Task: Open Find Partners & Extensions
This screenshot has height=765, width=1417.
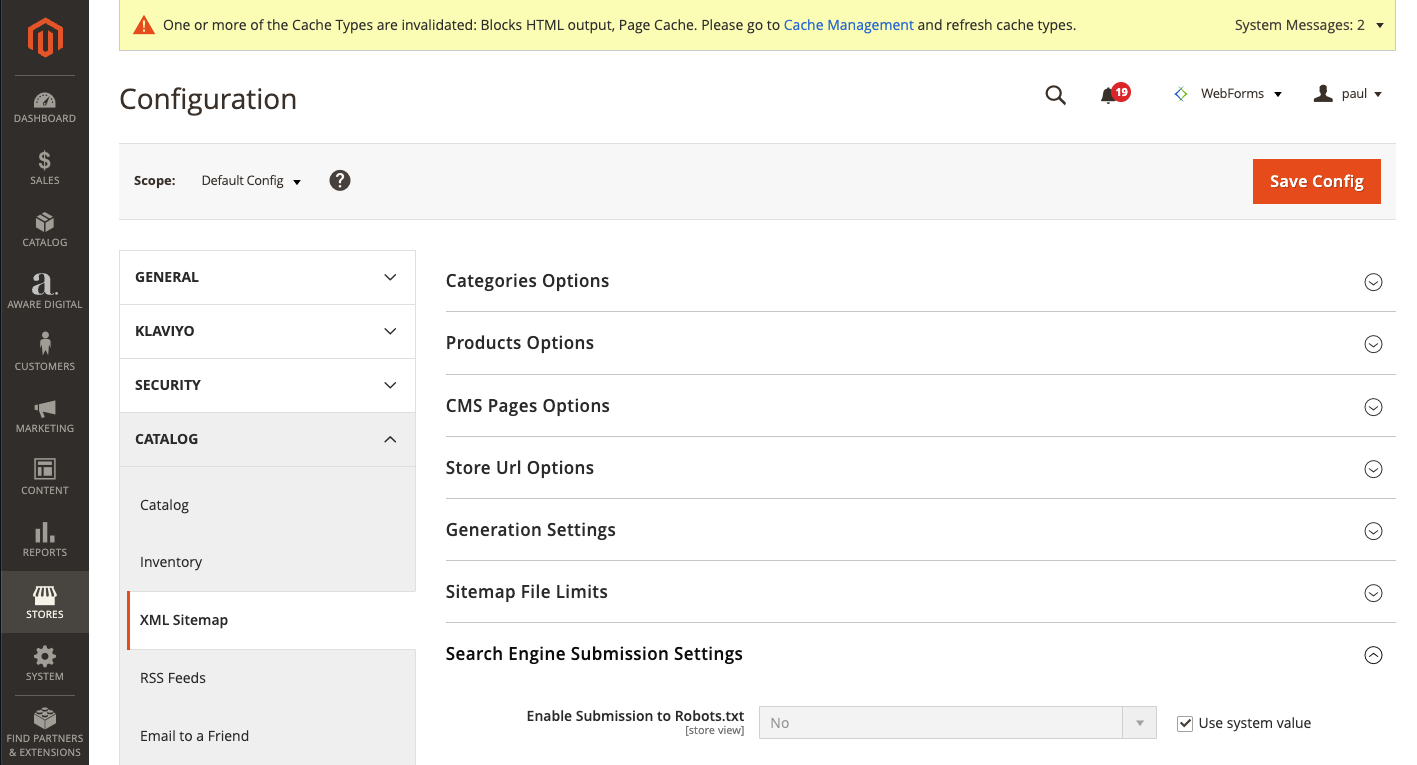Action: [x=44, y=733]
